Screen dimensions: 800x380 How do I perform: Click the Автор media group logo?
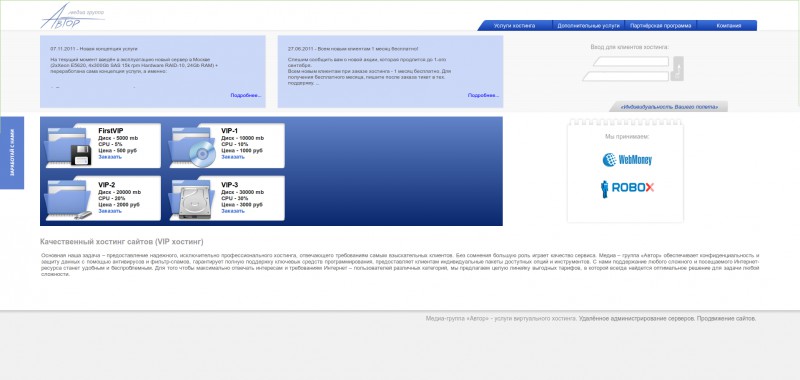point(72,16)
